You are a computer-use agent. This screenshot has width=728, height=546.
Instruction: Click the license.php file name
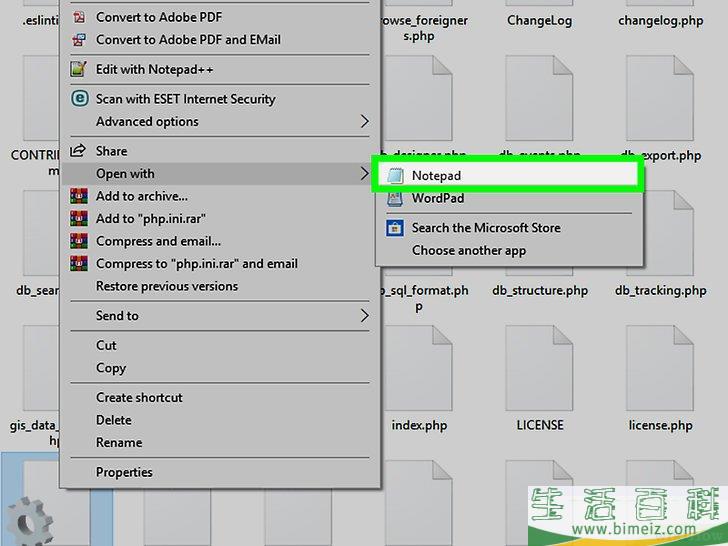(660, 425)
